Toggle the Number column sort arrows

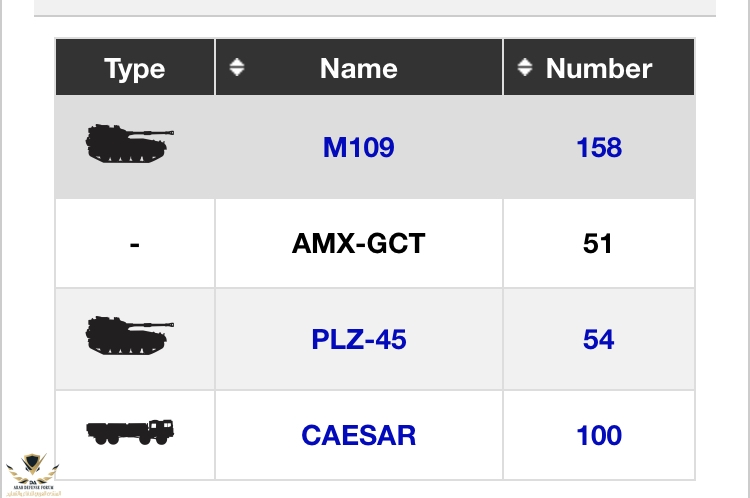(525, 67)
